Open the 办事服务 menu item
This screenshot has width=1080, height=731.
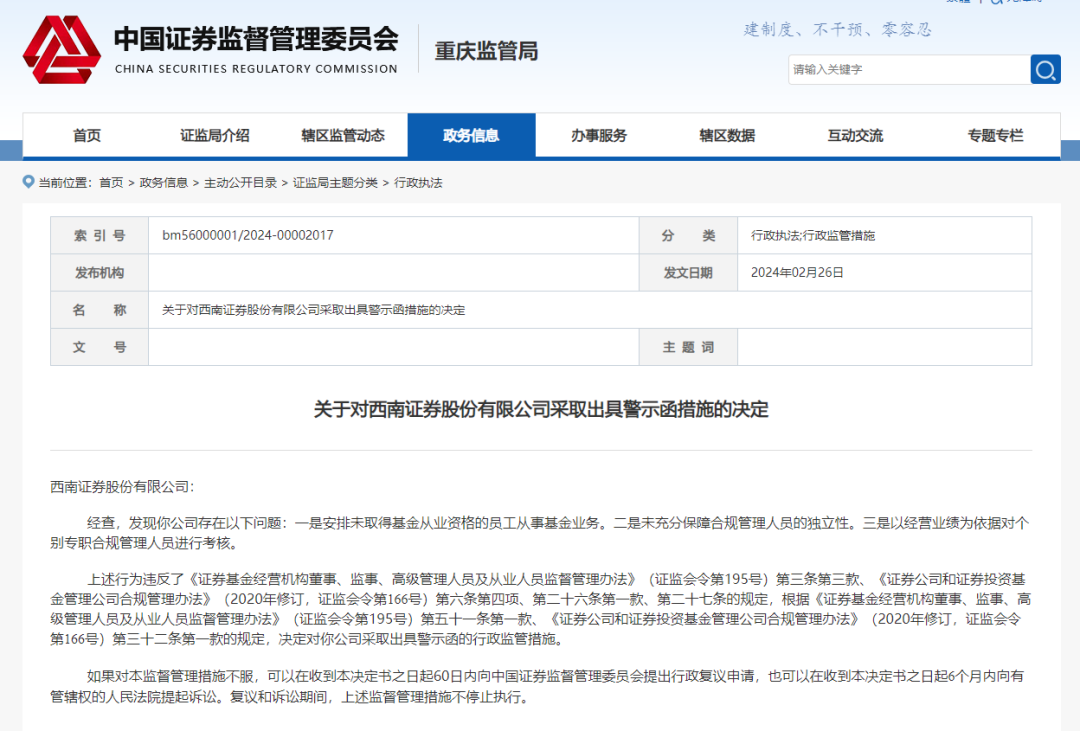click(599, 136)
